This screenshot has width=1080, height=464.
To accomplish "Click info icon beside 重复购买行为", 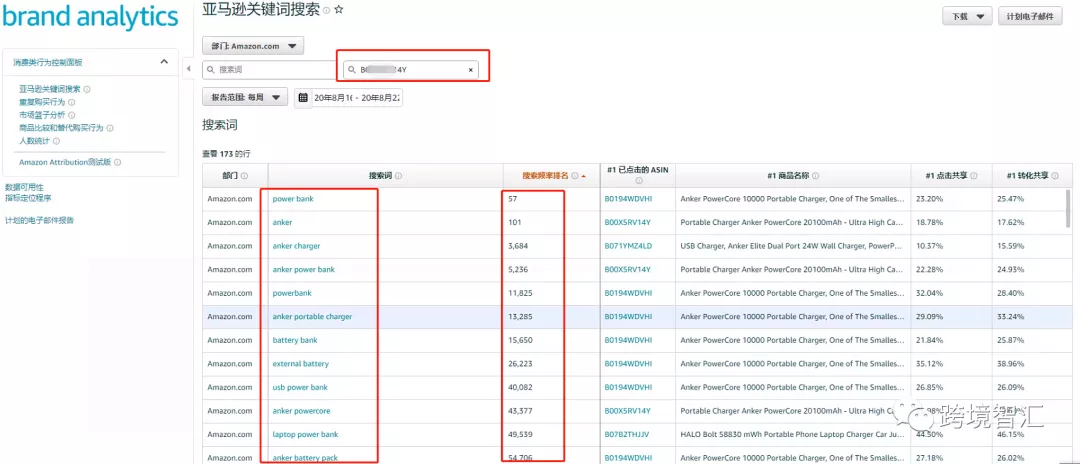I will pyautogui.click(x=72, y=102).
